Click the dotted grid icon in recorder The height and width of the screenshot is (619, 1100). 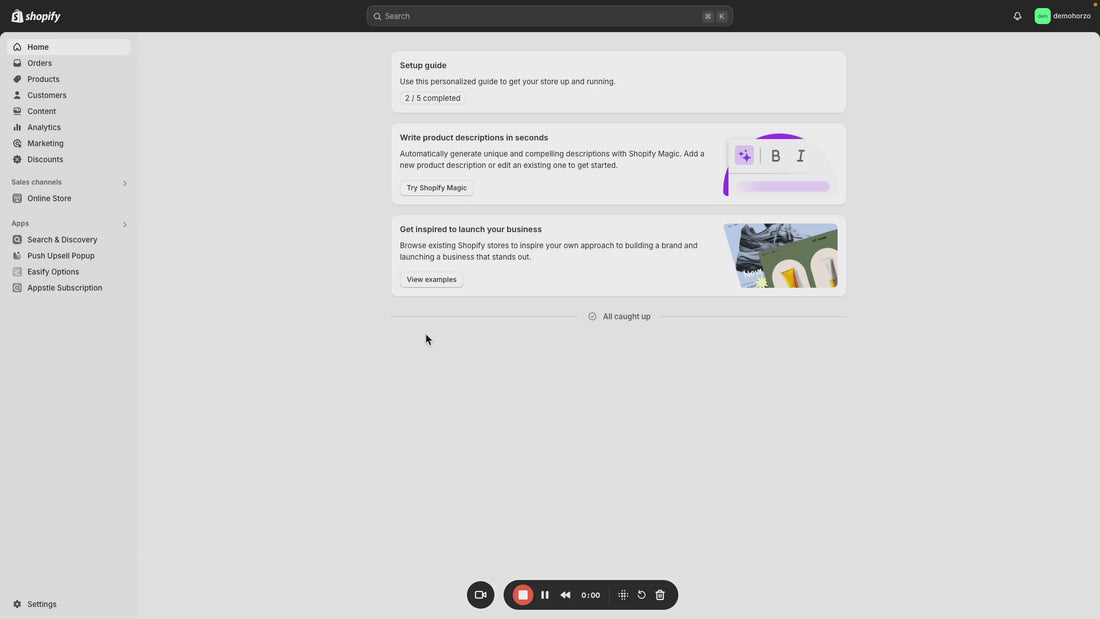(x=623, y=595)
